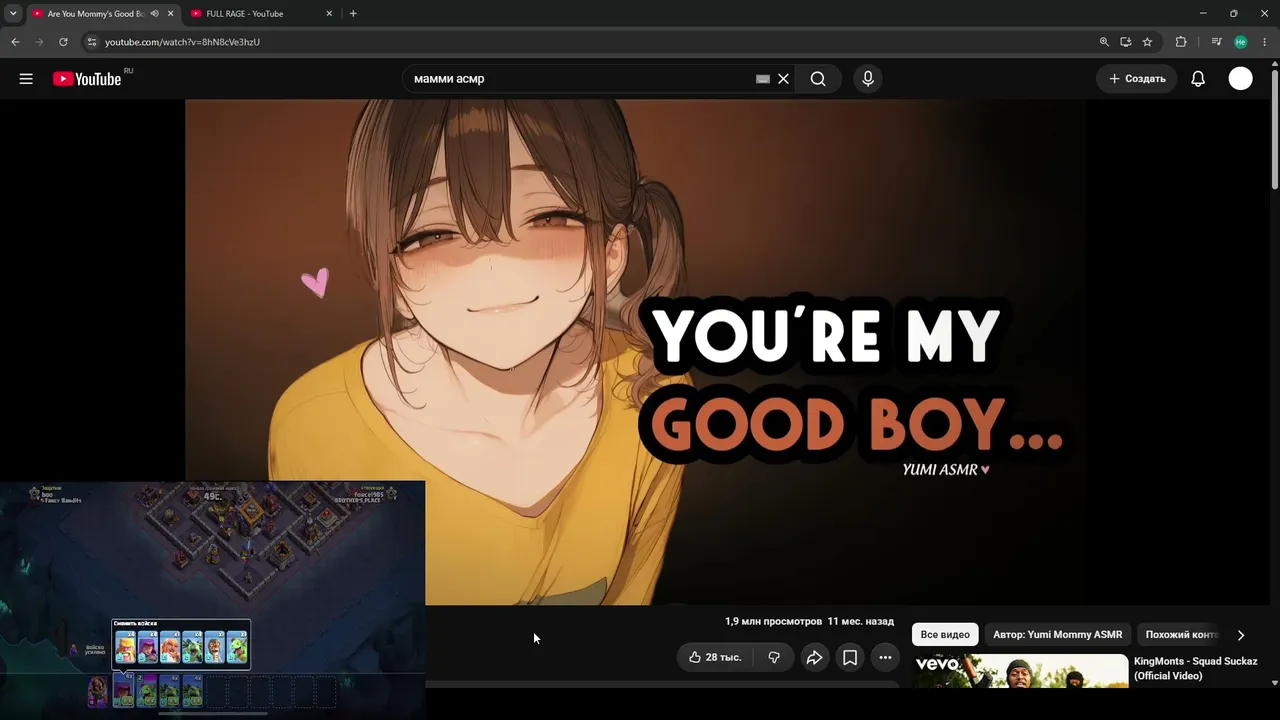This screenshot has width=1280, height=720.
Task: Bookmark this page with the star
Action: pos(1147,42)
